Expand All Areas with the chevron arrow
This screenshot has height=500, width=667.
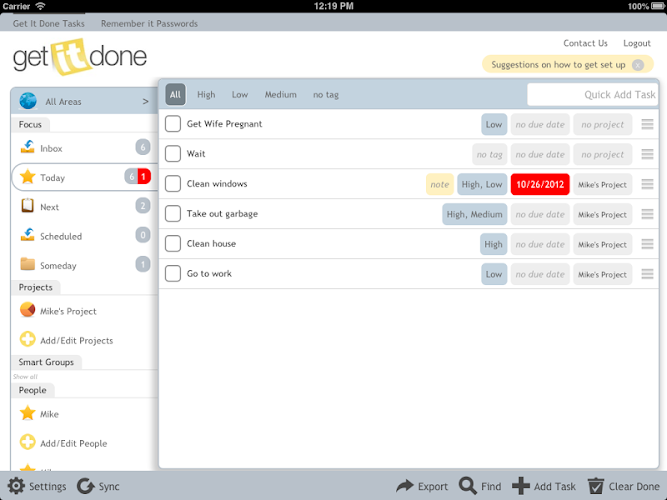click(x=145, y=101)
